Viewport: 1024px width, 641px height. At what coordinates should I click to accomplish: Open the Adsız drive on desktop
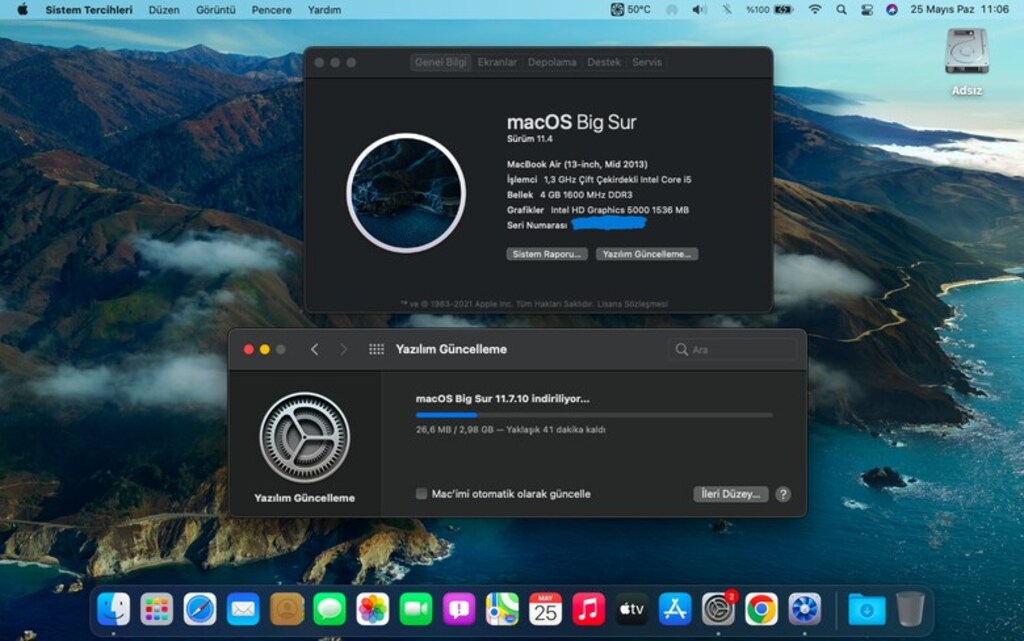tap(967, 62)
